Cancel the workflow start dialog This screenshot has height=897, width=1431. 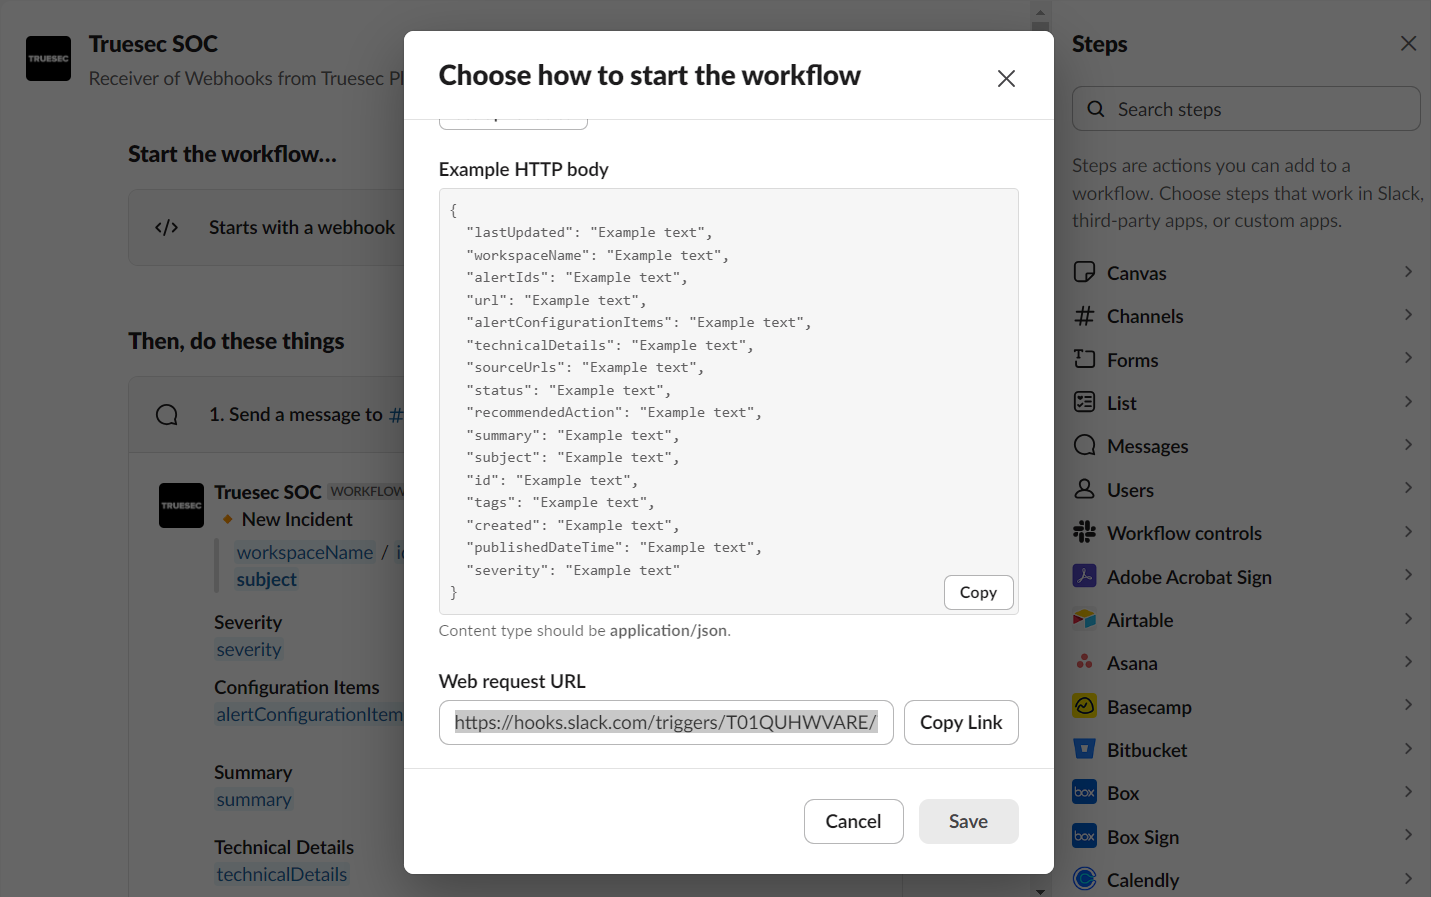coord(853,821)
